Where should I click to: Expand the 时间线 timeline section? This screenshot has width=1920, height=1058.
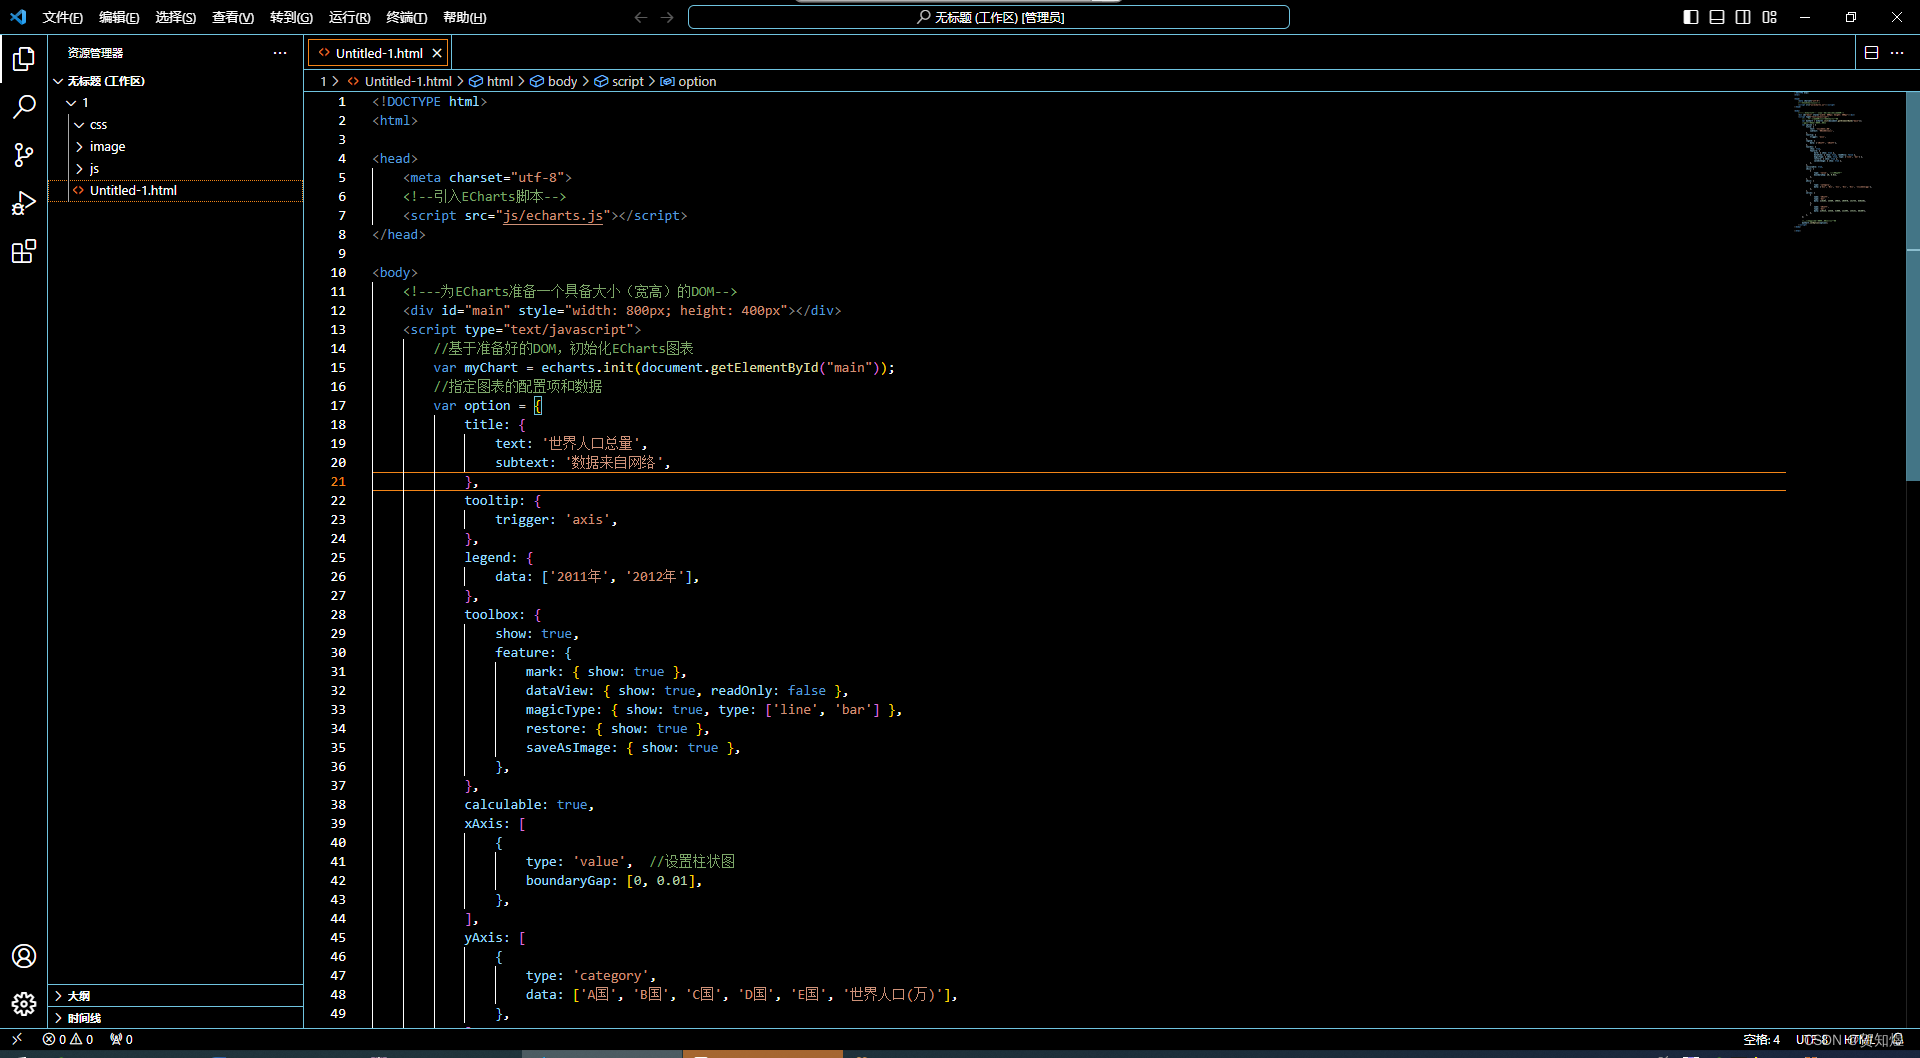(x=175, y=1017)
